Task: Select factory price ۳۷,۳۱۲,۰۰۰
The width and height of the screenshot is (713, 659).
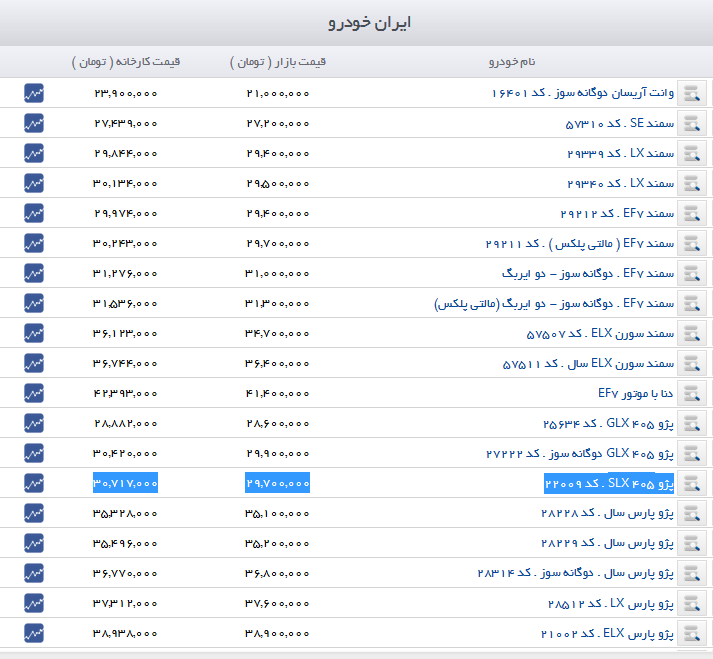Action: coord(126,604)
